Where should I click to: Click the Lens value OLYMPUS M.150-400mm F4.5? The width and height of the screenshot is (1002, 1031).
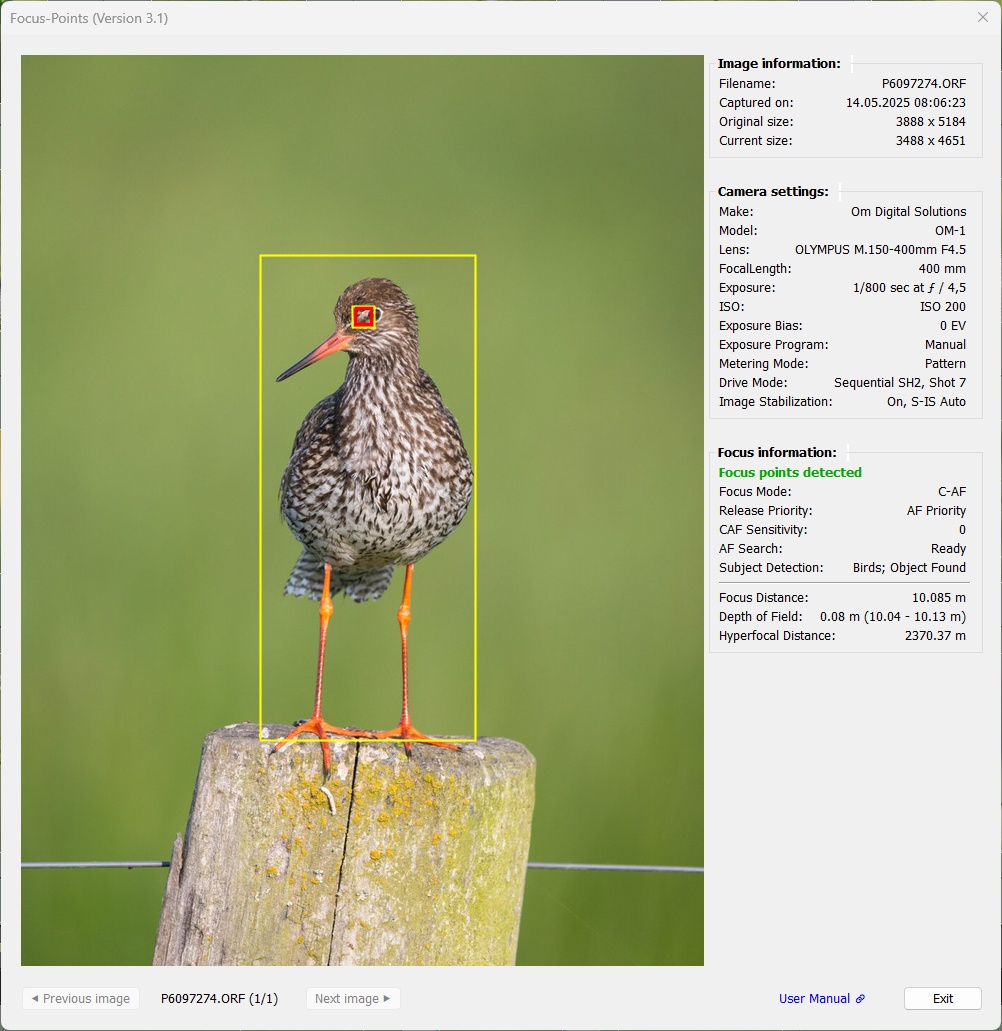tap(880, 250)
